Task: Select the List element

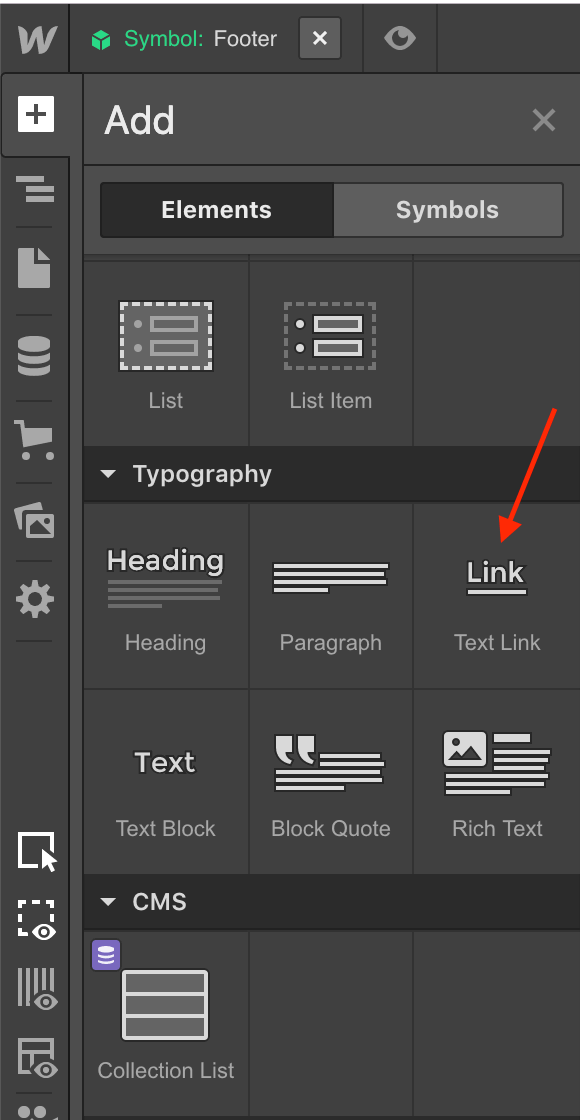Action: coord(166,354)
